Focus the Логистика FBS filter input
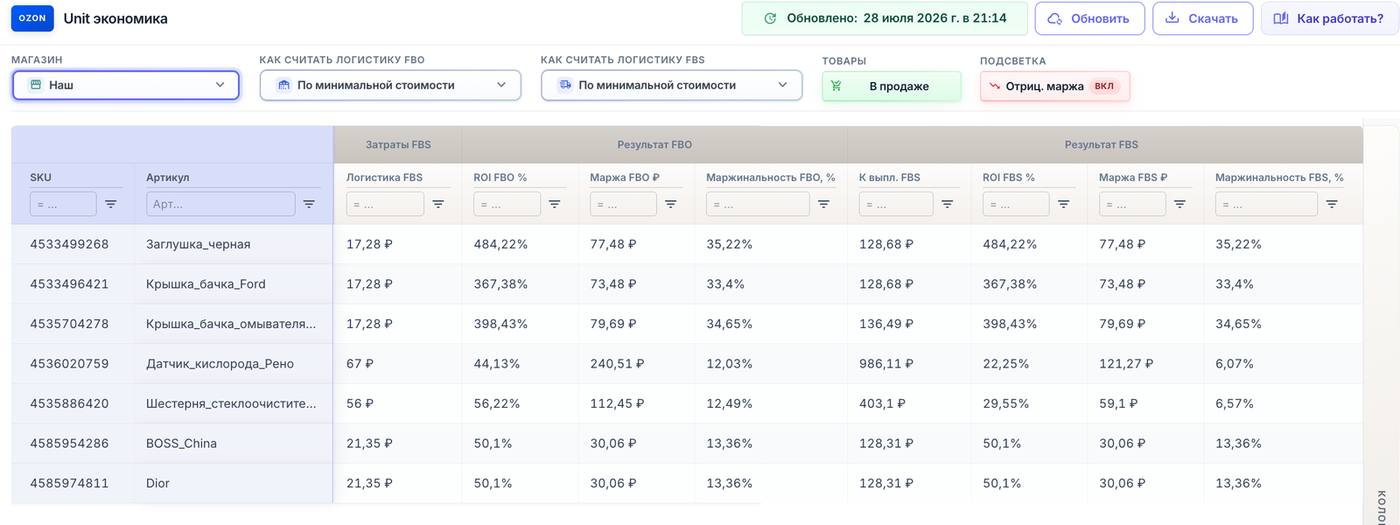 (x=385, y=204)
